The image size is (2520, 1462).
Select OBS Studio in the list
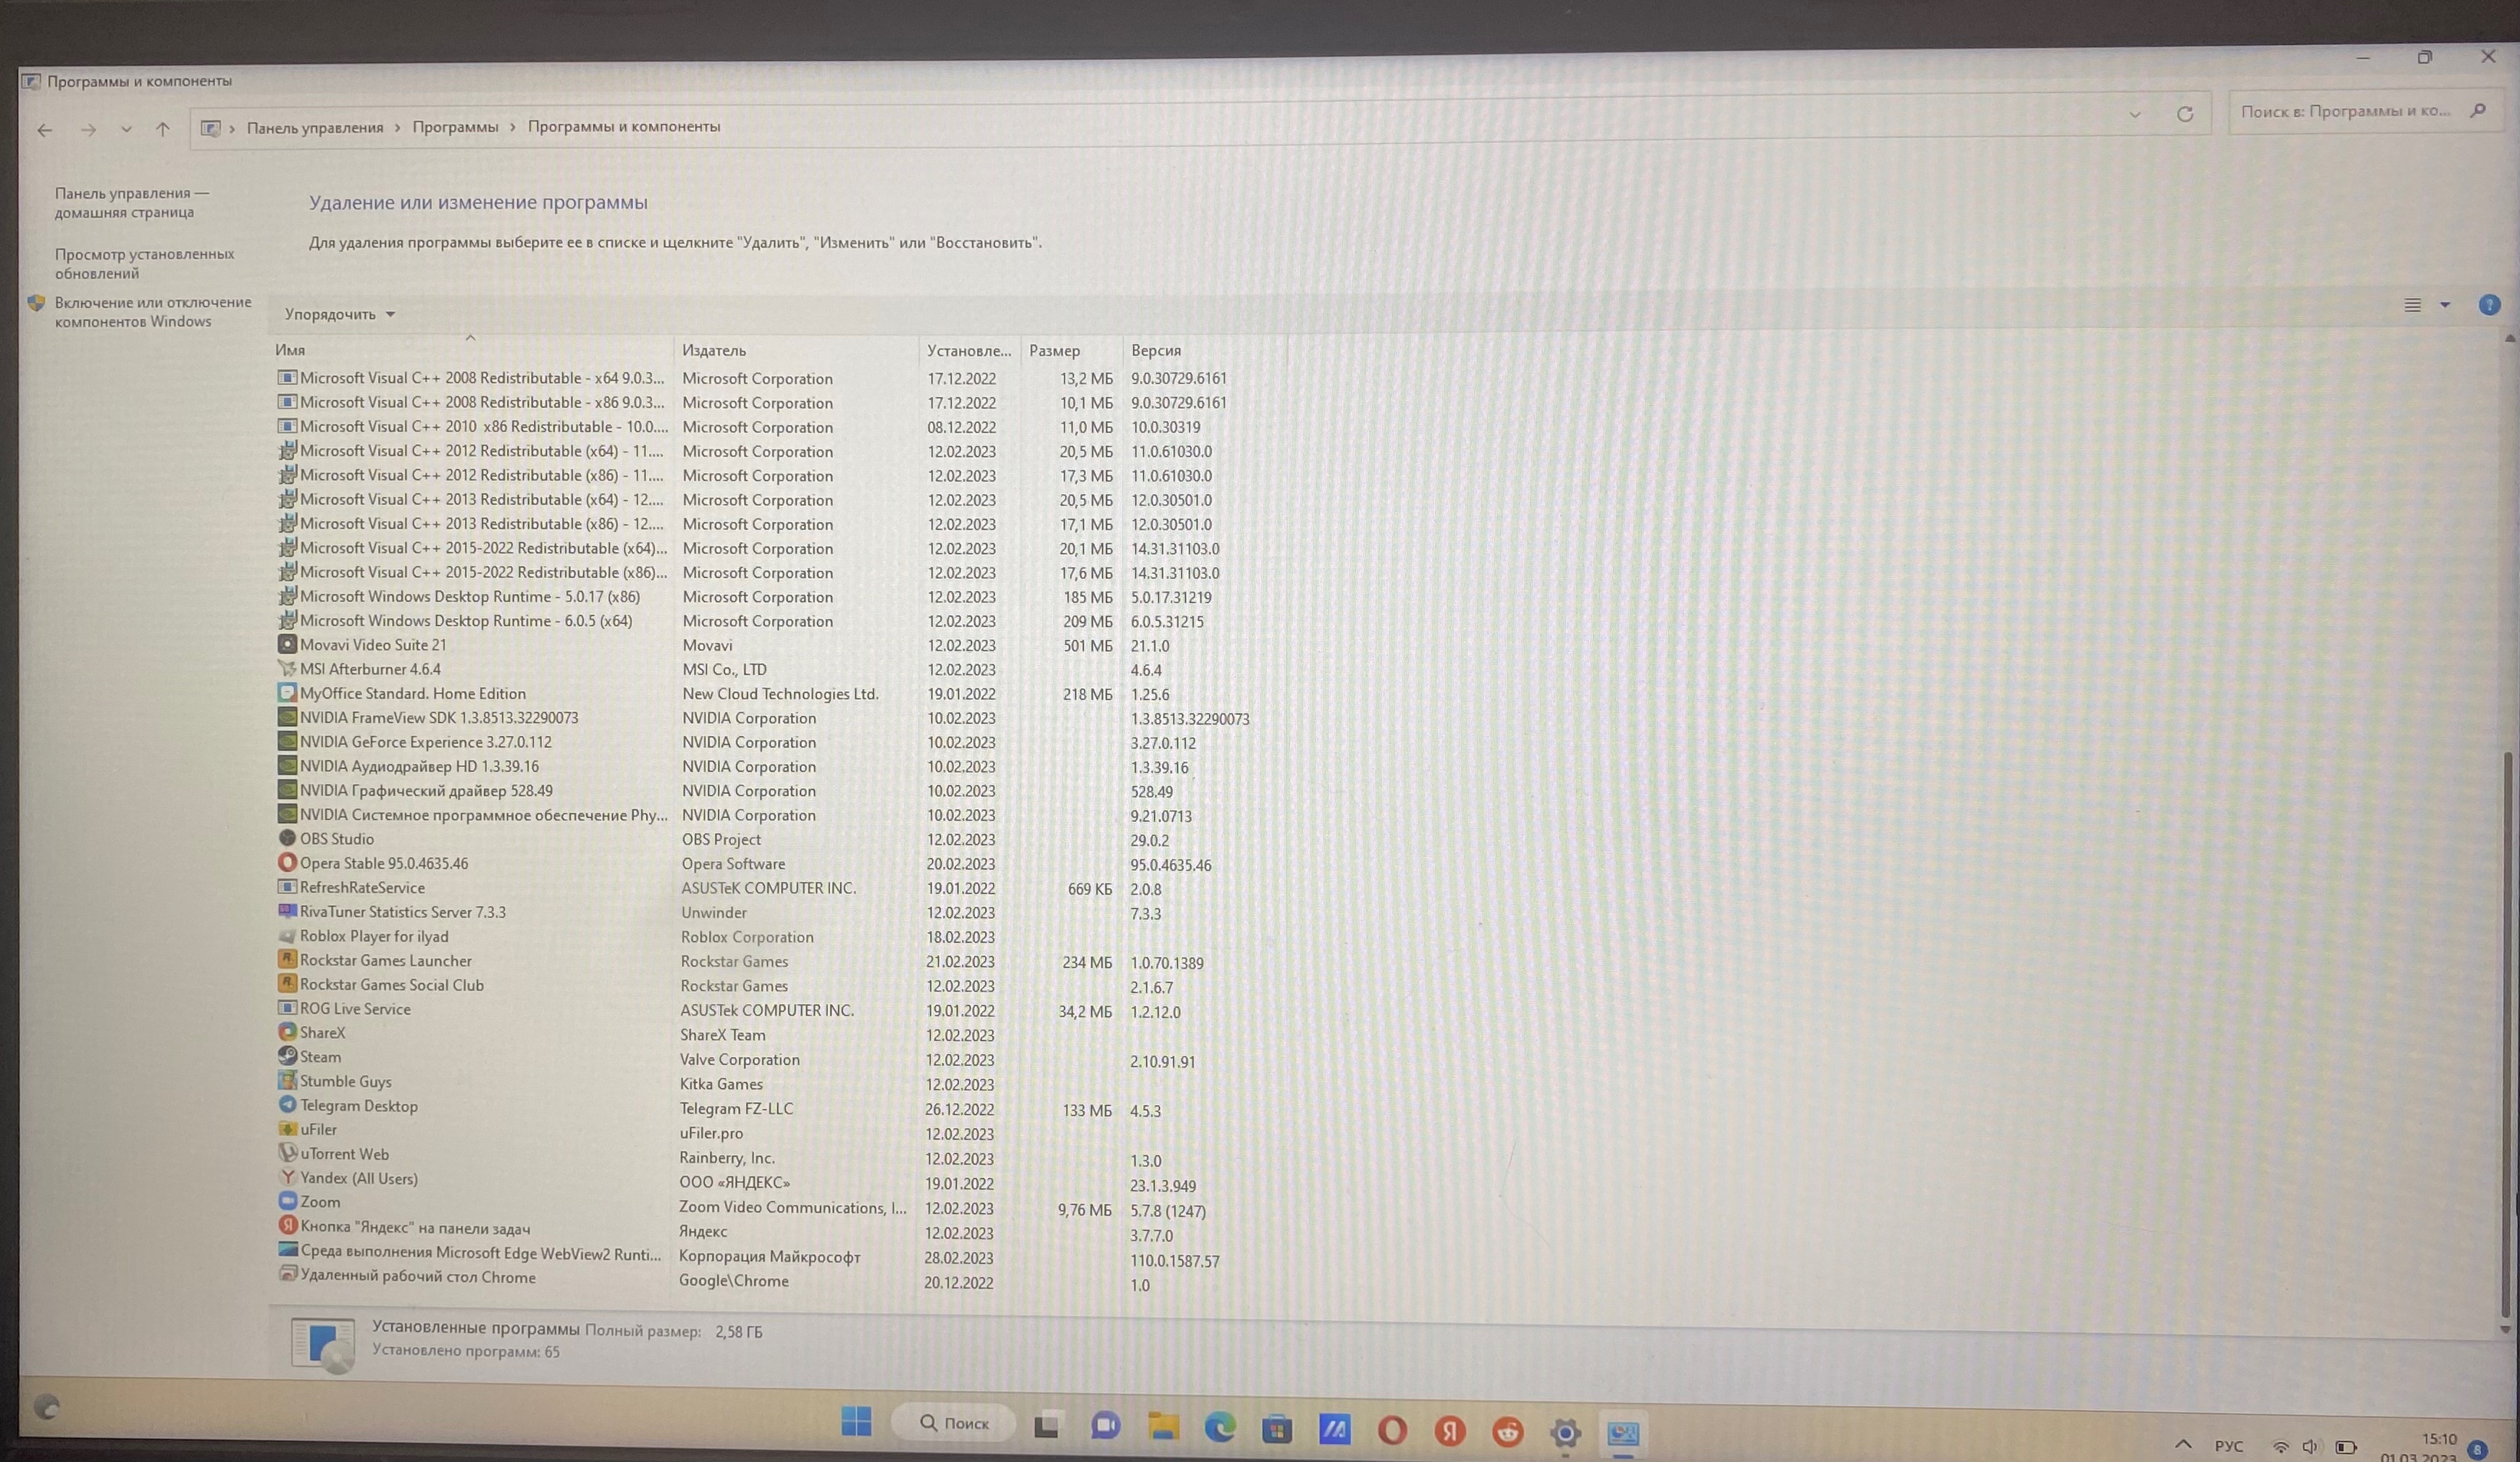[x=337, y=839]
